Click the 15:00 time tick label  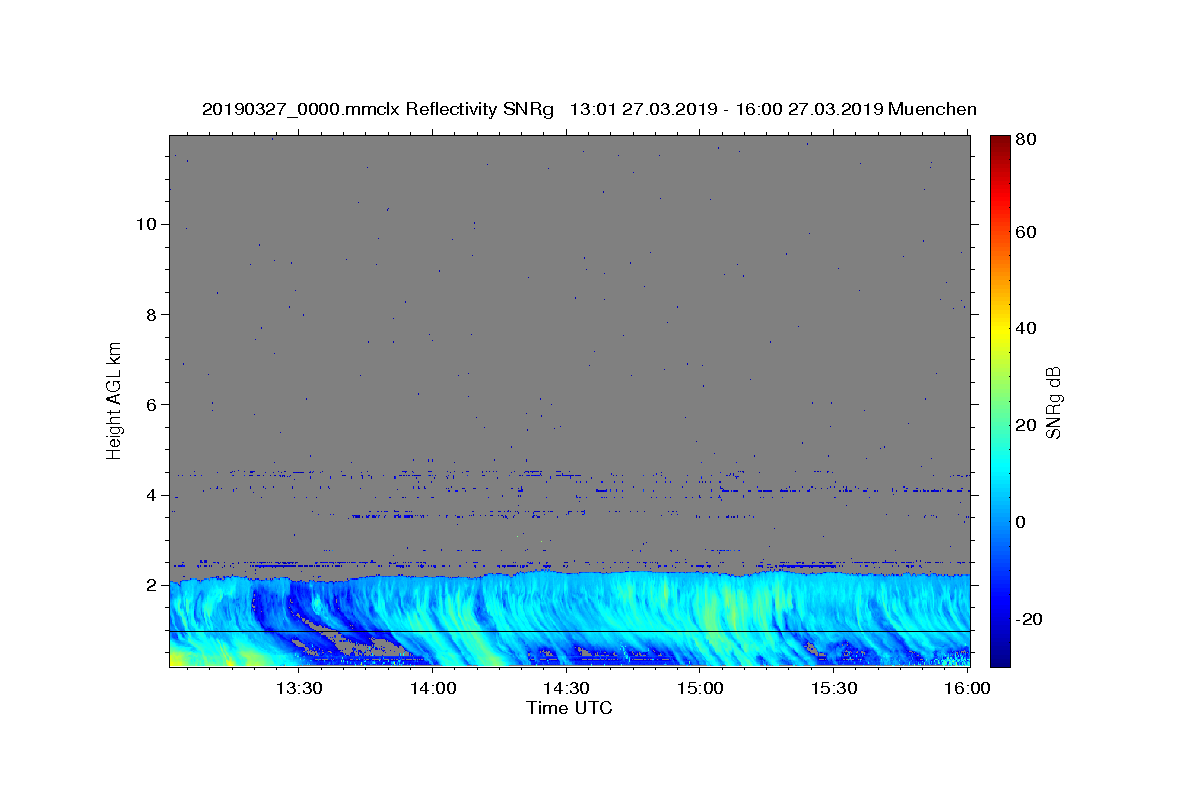(x=700, y=688)
